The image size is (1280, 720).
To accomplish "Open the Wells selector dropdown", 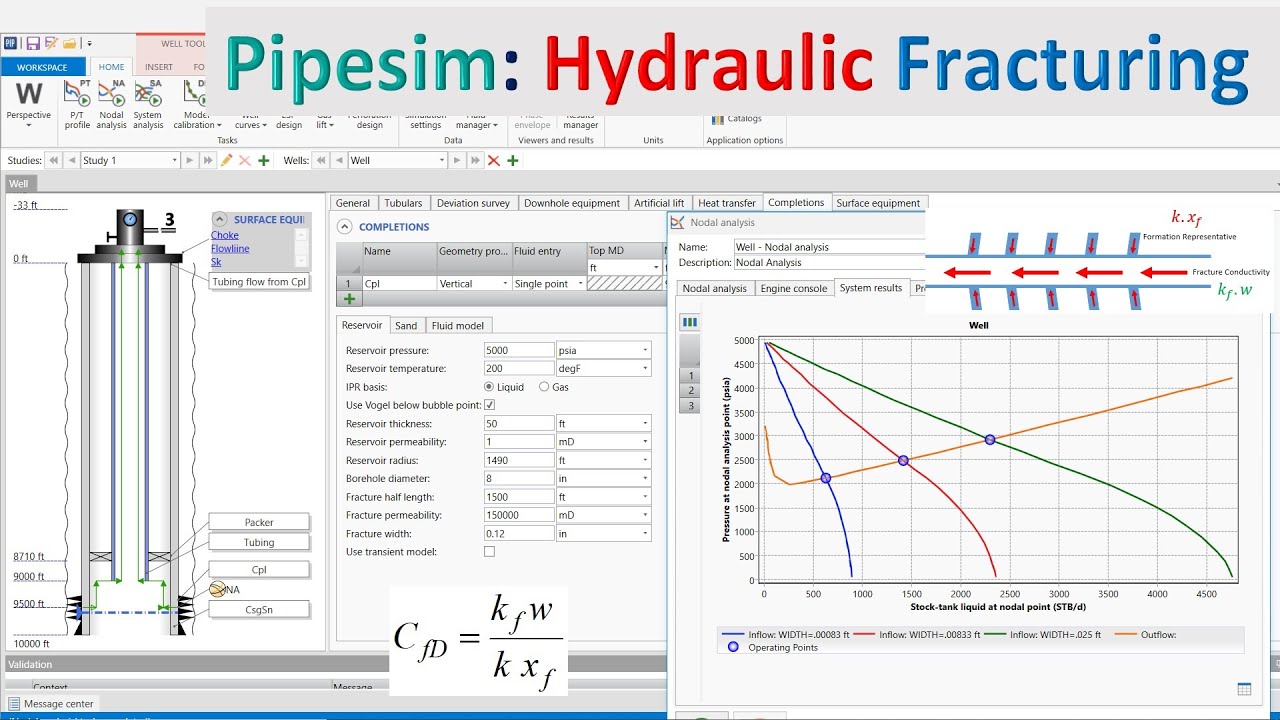I will (x=440, y=160).
